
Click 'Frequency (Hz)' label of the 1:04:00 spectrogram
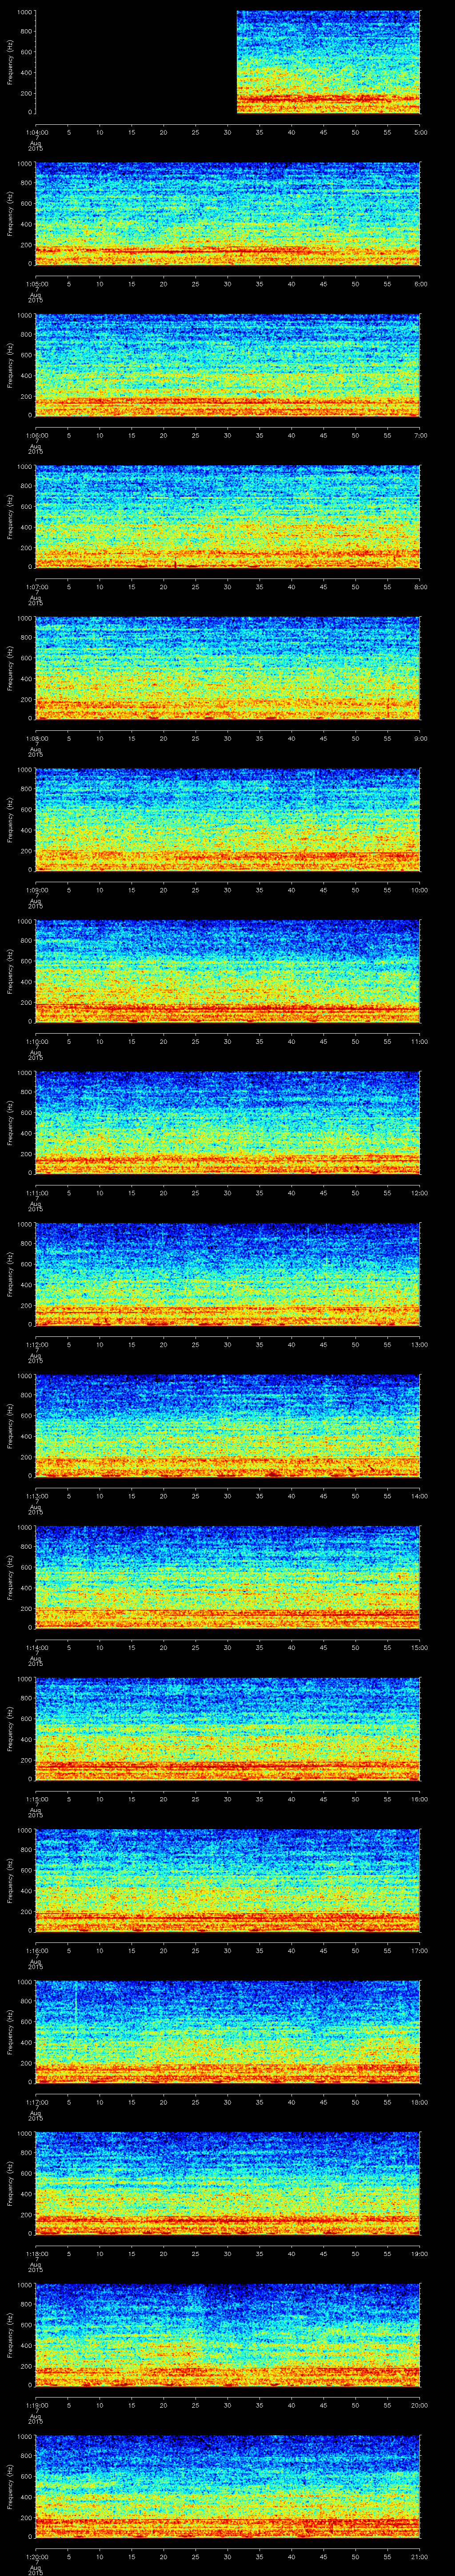(x=10, y=62)
